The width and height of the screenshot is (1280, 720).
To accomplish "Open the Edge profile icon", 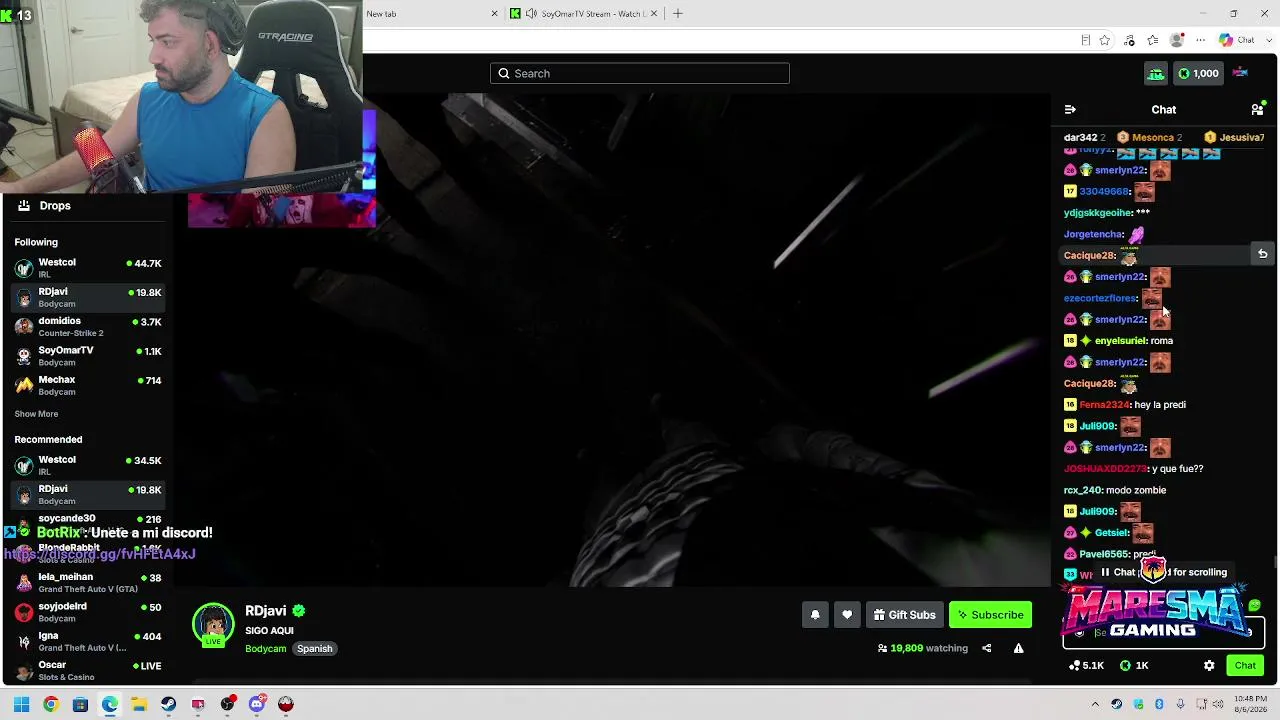I will (1177, 40).
